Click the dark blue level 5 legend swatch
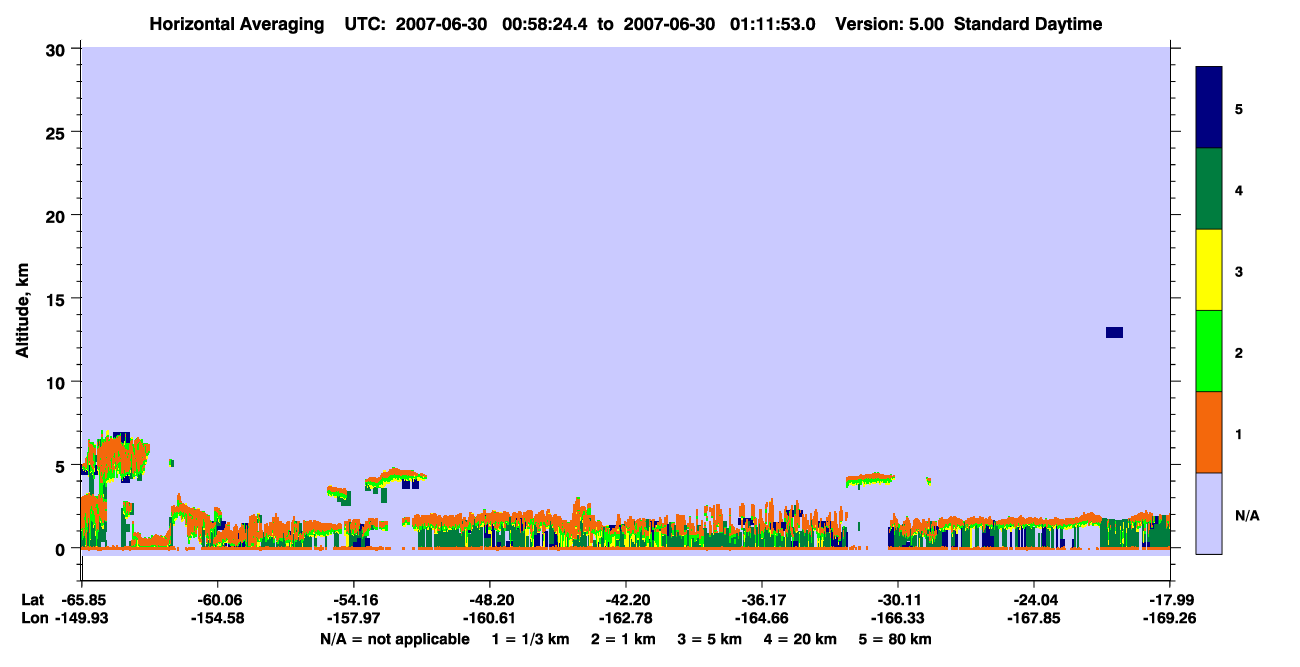Screen dimensions: 1300x667 tap(1209, 107)
